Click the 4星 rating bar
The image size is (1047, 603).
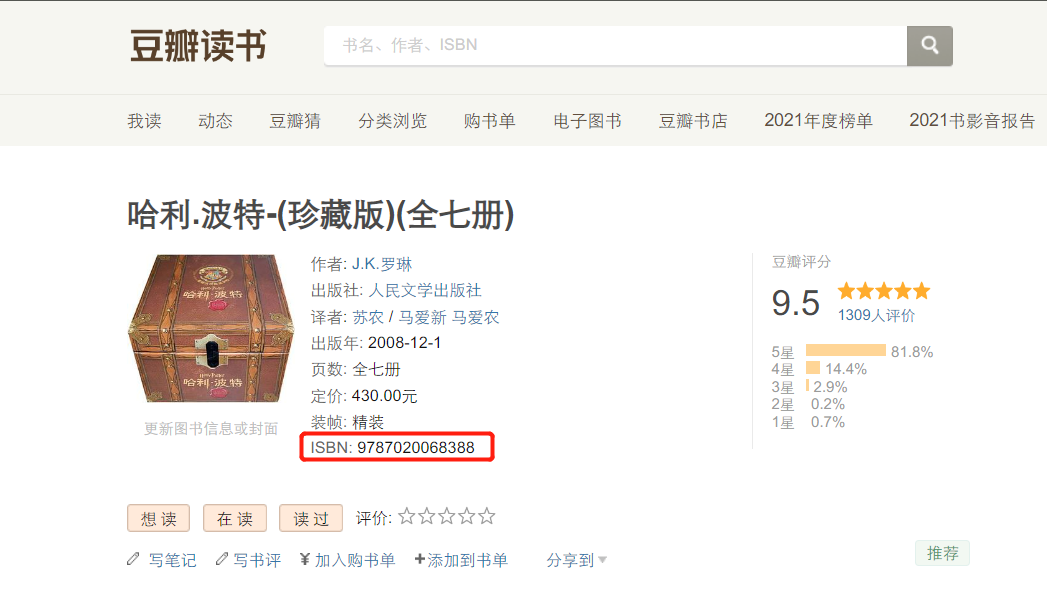point(813,368)
